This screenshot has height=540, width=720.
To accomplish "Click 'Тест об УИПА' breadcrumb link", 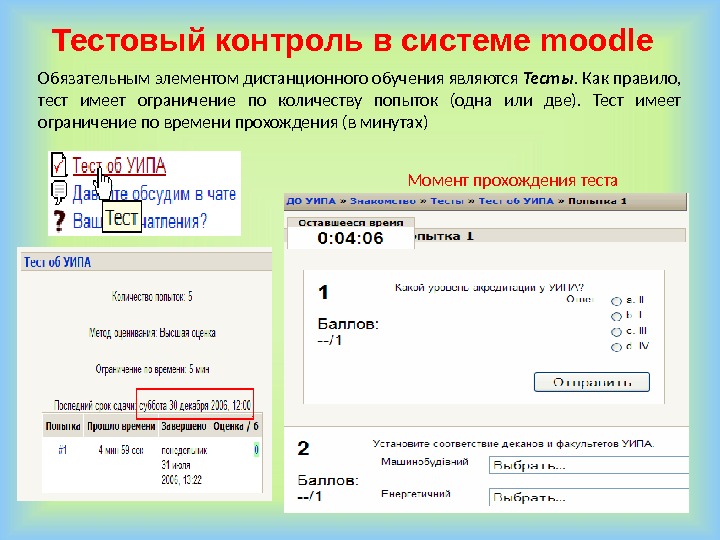I will [x=516, y=201].
